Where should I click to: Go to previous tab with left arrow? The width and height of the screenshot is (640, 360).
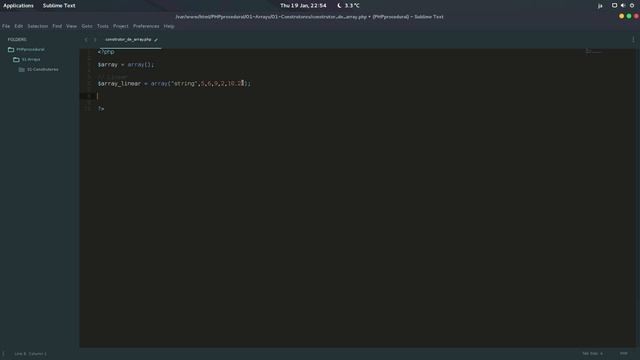point(86,40)
